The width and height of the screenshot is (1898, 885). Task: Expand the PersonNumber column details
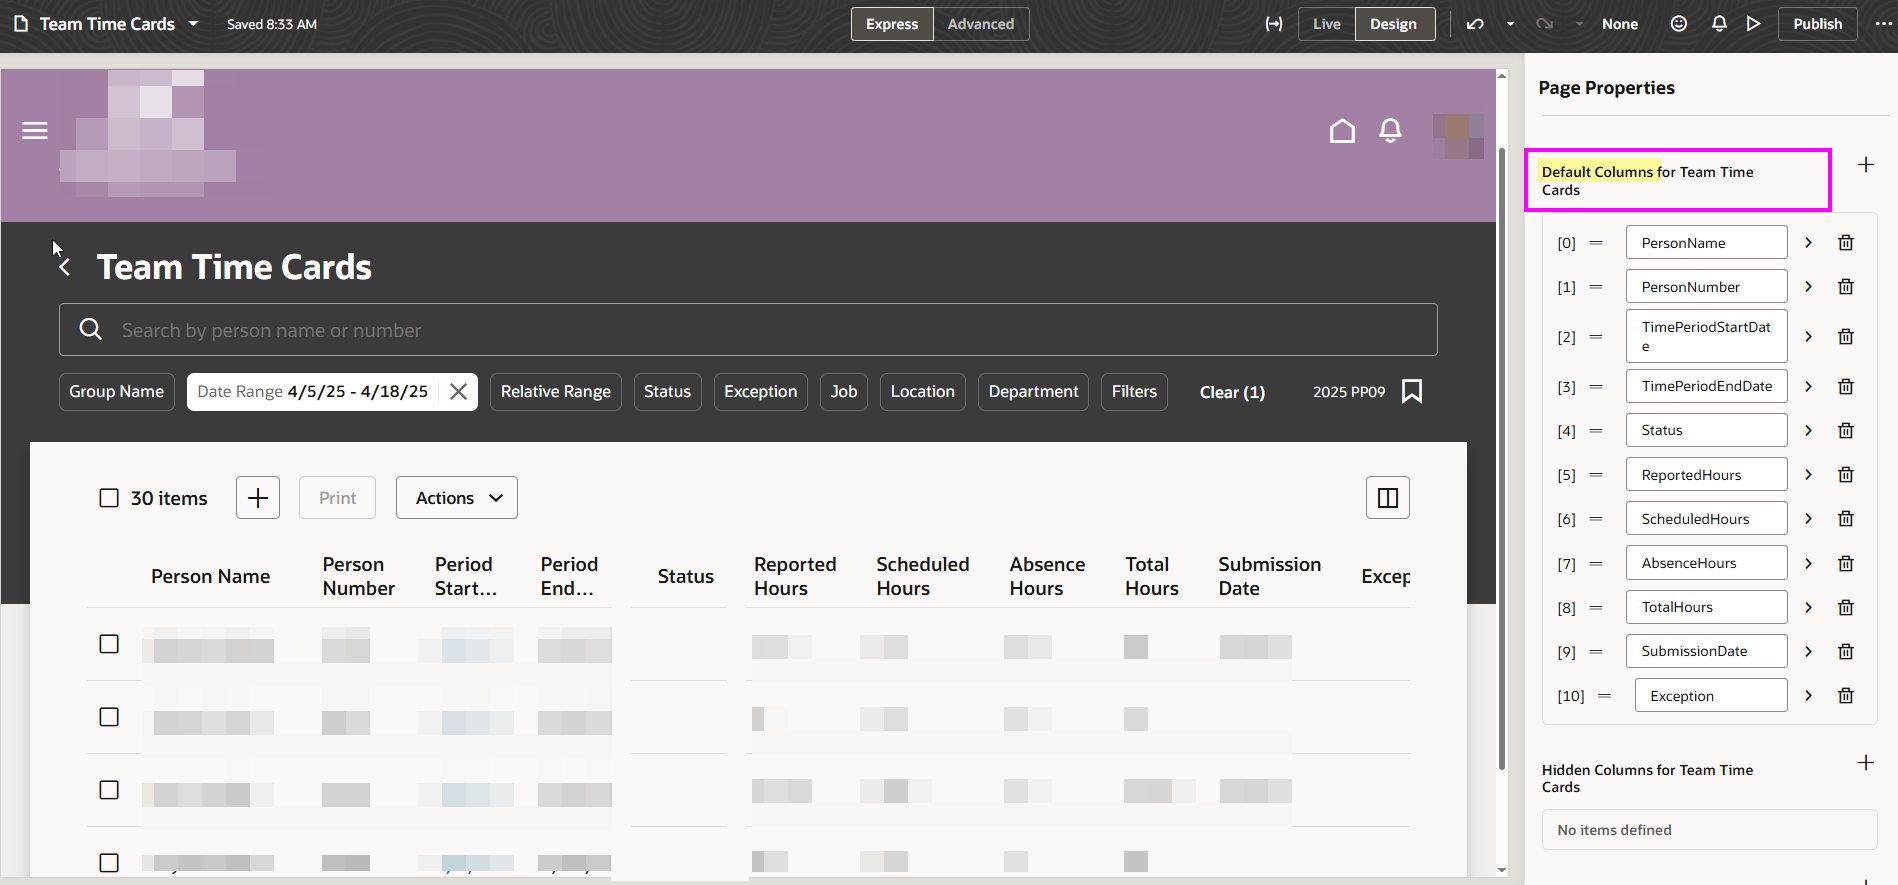[1808, 287]
